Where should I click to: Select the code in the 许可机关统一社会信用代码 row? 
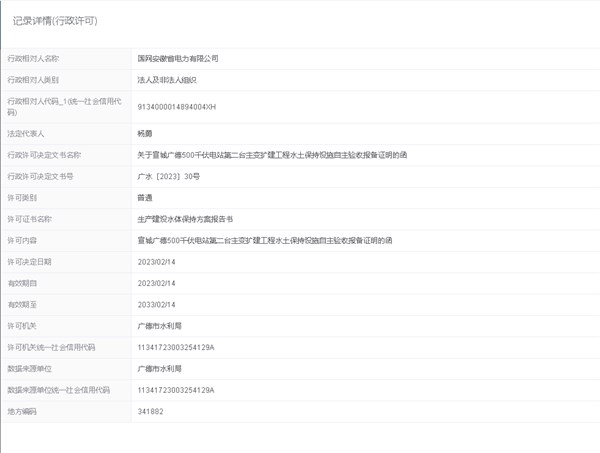click(x=176, y=347)
